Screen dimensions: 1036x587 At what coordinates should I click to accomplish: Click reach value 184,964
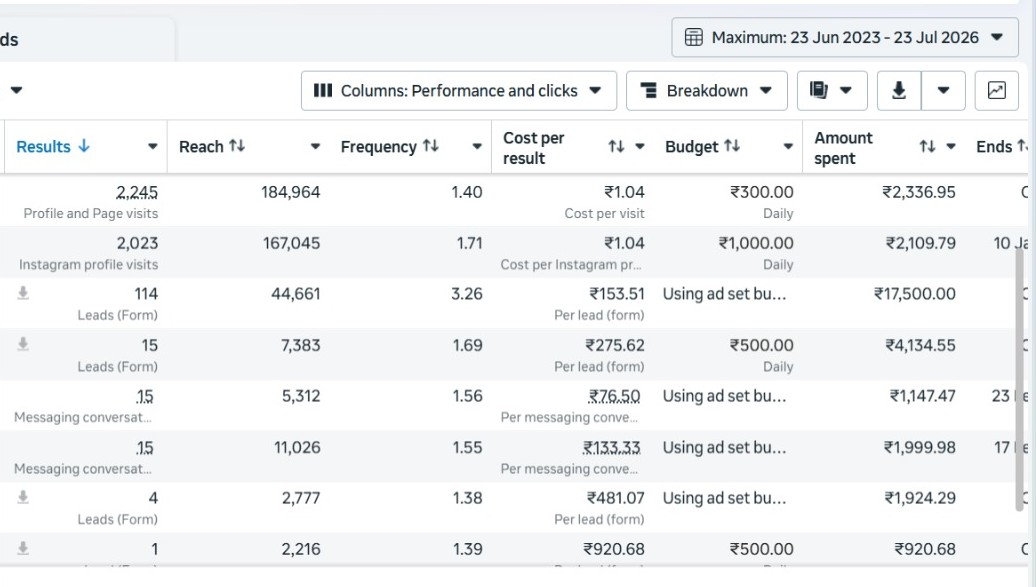pyautogui.click(x=291, y=192)
